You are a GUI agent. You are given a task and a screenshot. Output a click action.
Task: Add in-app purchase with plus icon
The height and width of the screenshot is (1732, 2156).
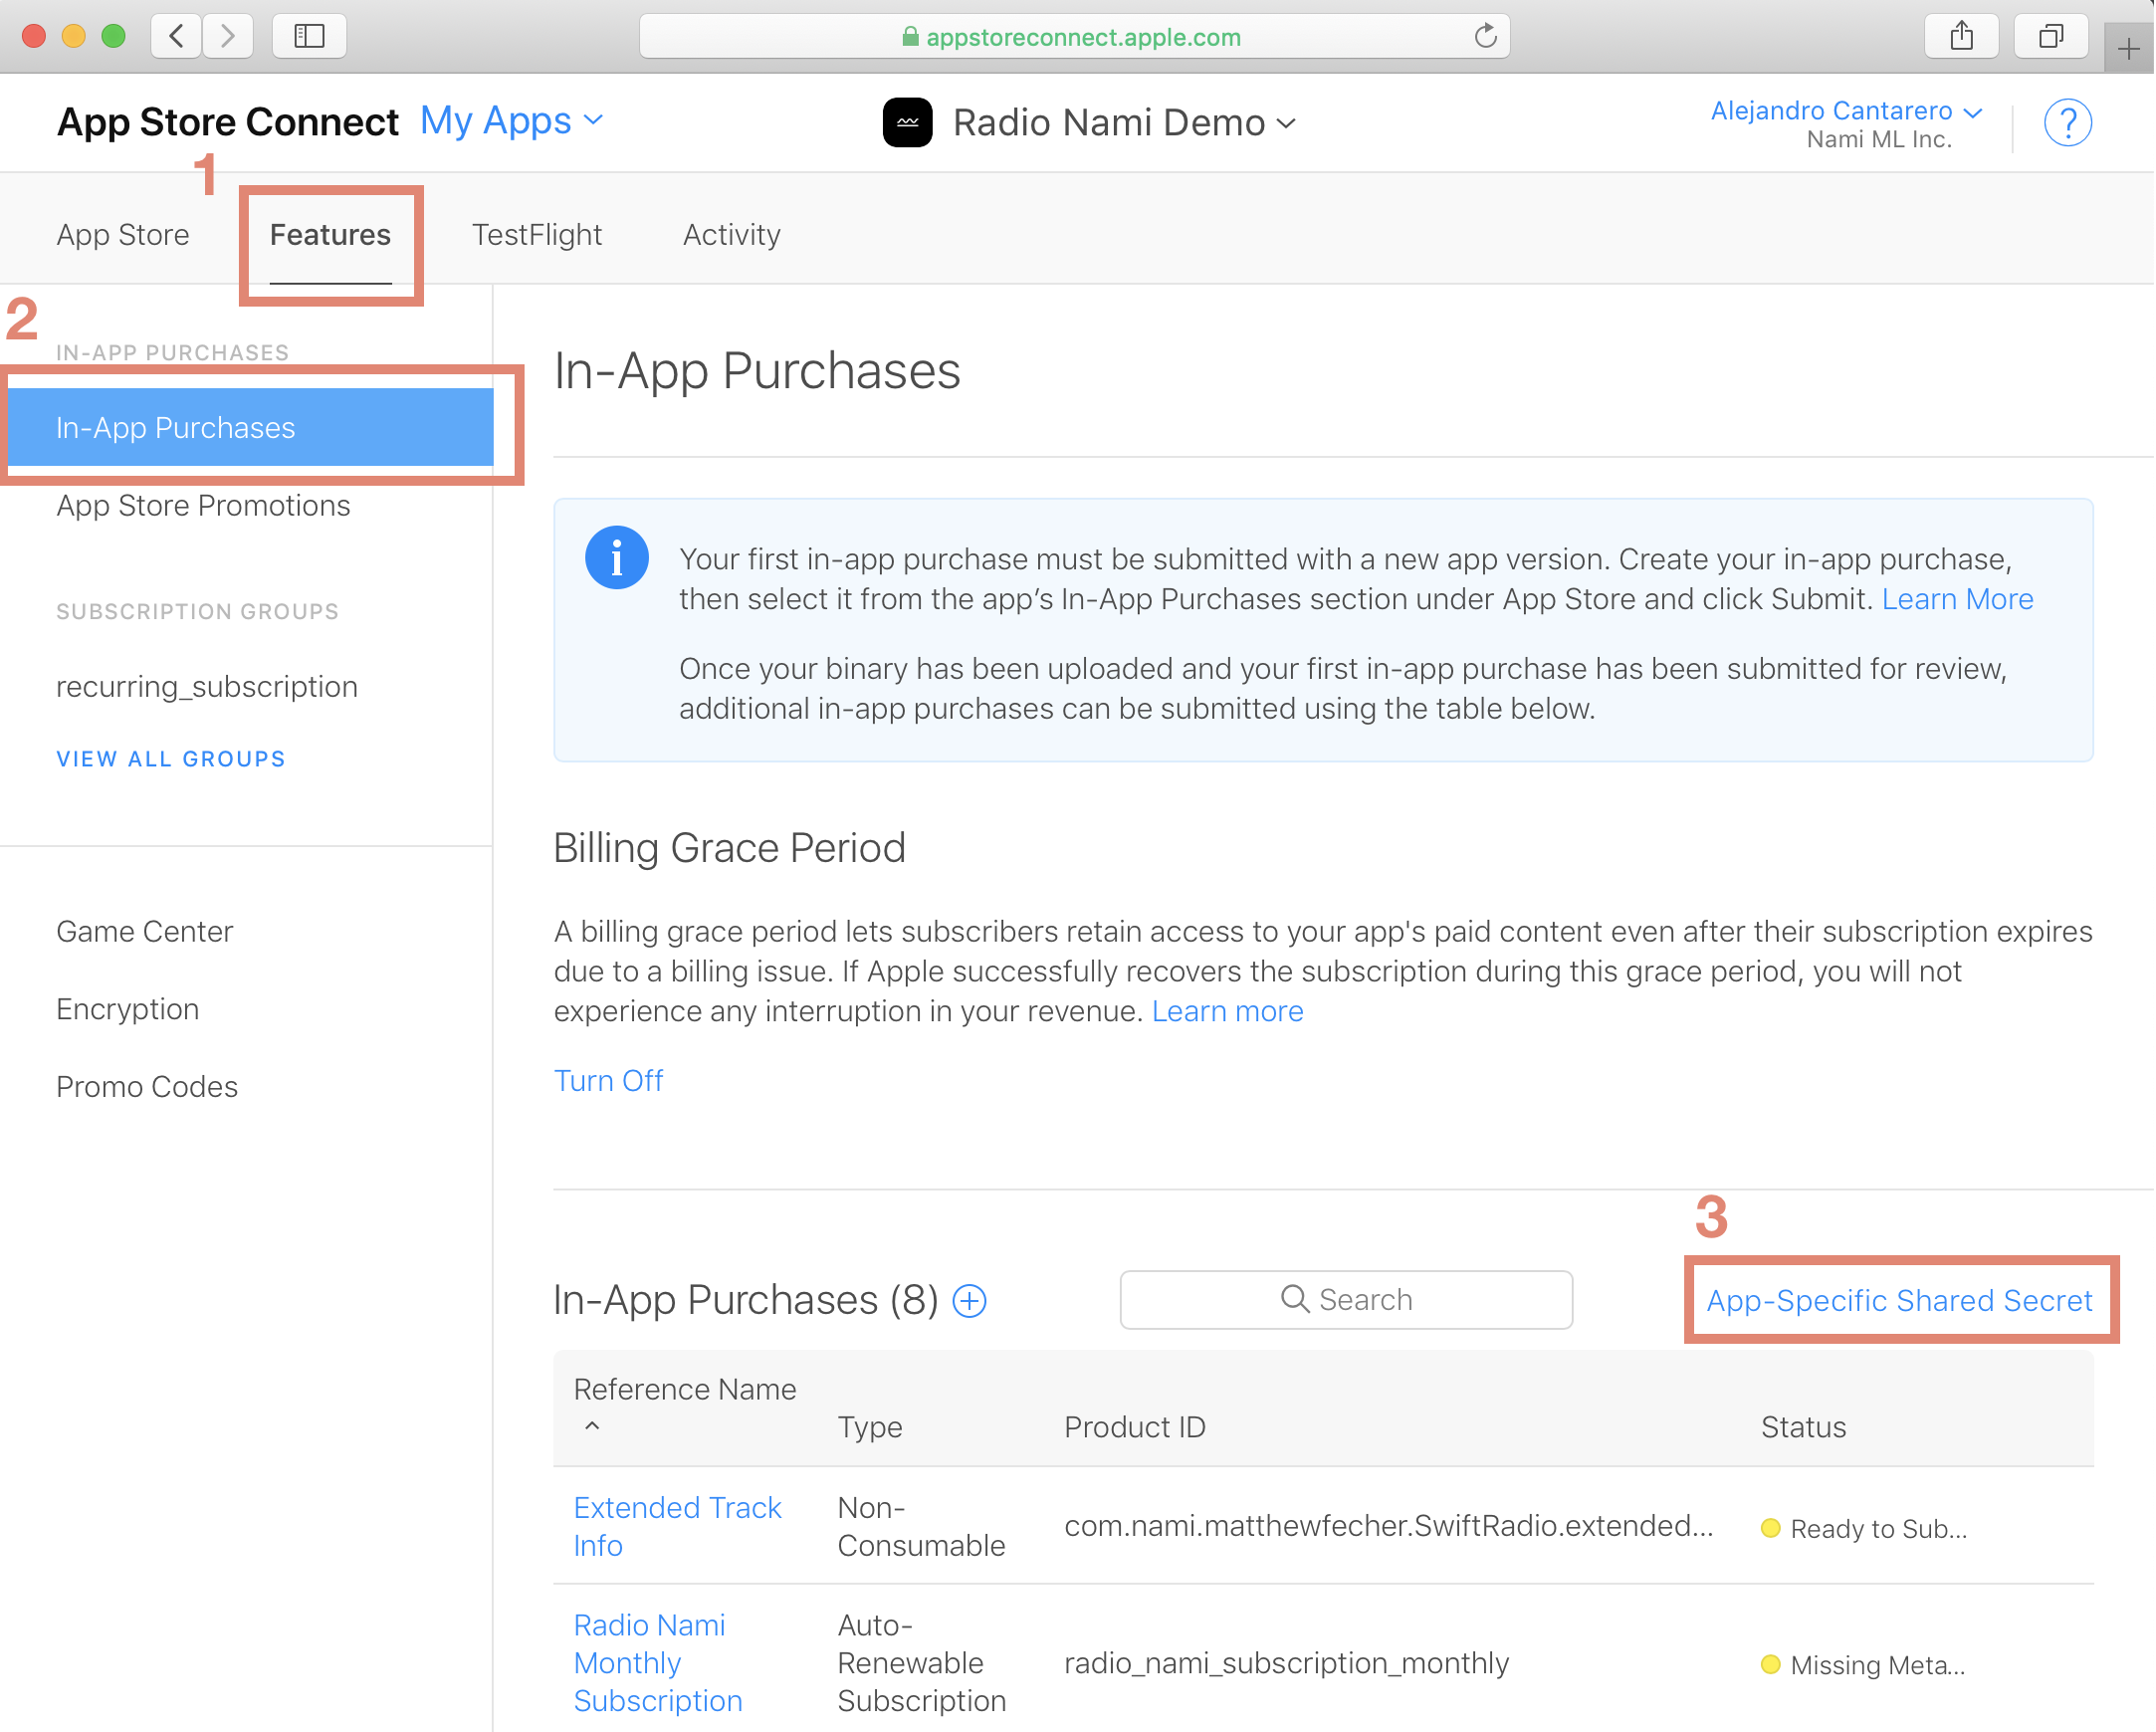969,1301
